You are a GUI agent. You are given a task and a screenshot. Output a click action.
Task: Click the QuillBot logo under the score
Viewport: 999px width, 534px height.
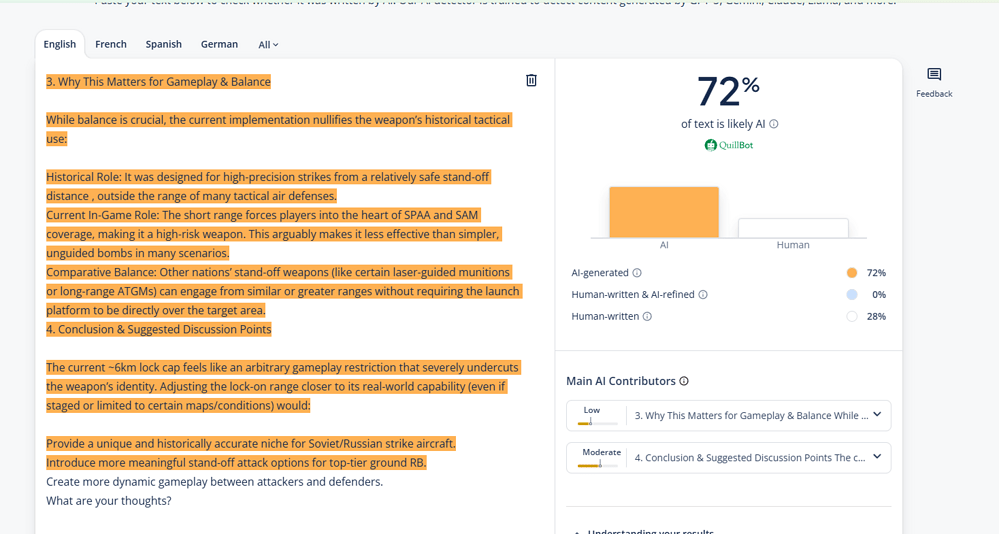[728, 145]
